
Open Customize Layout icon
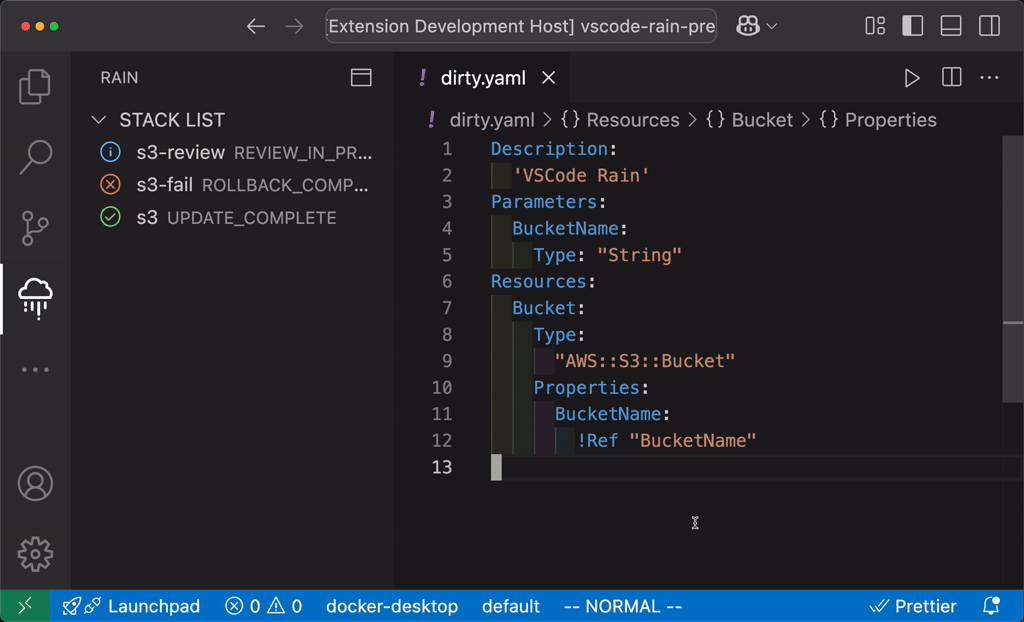(x=875, y=26)
